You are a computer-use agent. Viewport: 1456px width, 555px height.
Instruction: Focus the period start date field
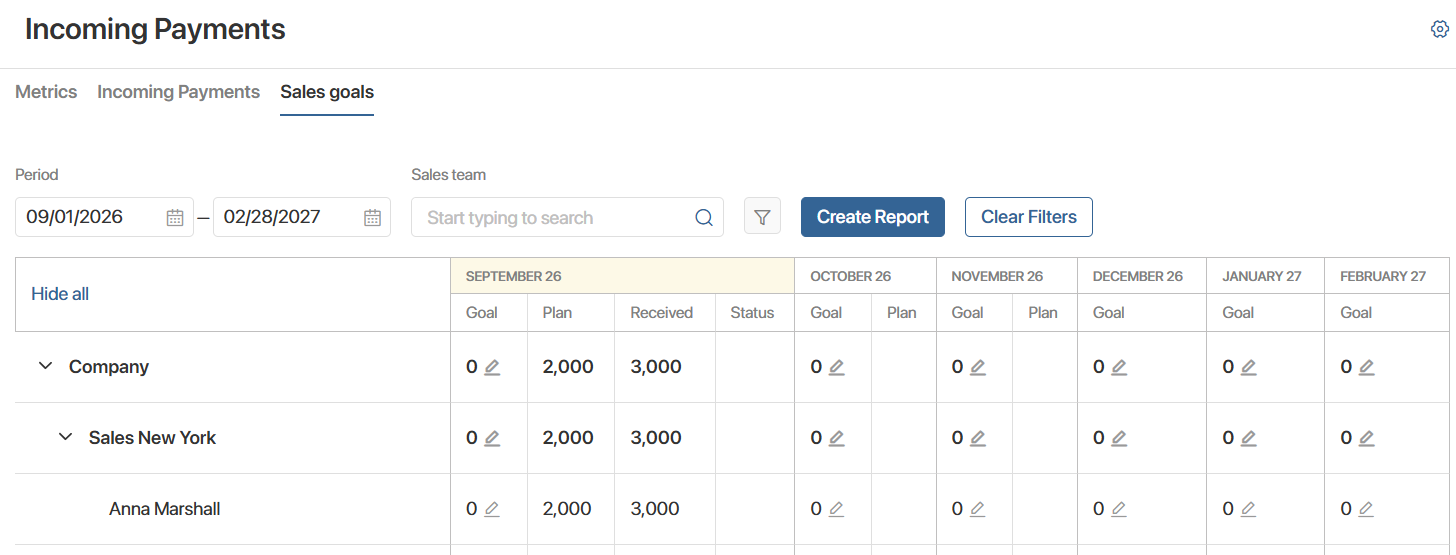tap(104, 217)
